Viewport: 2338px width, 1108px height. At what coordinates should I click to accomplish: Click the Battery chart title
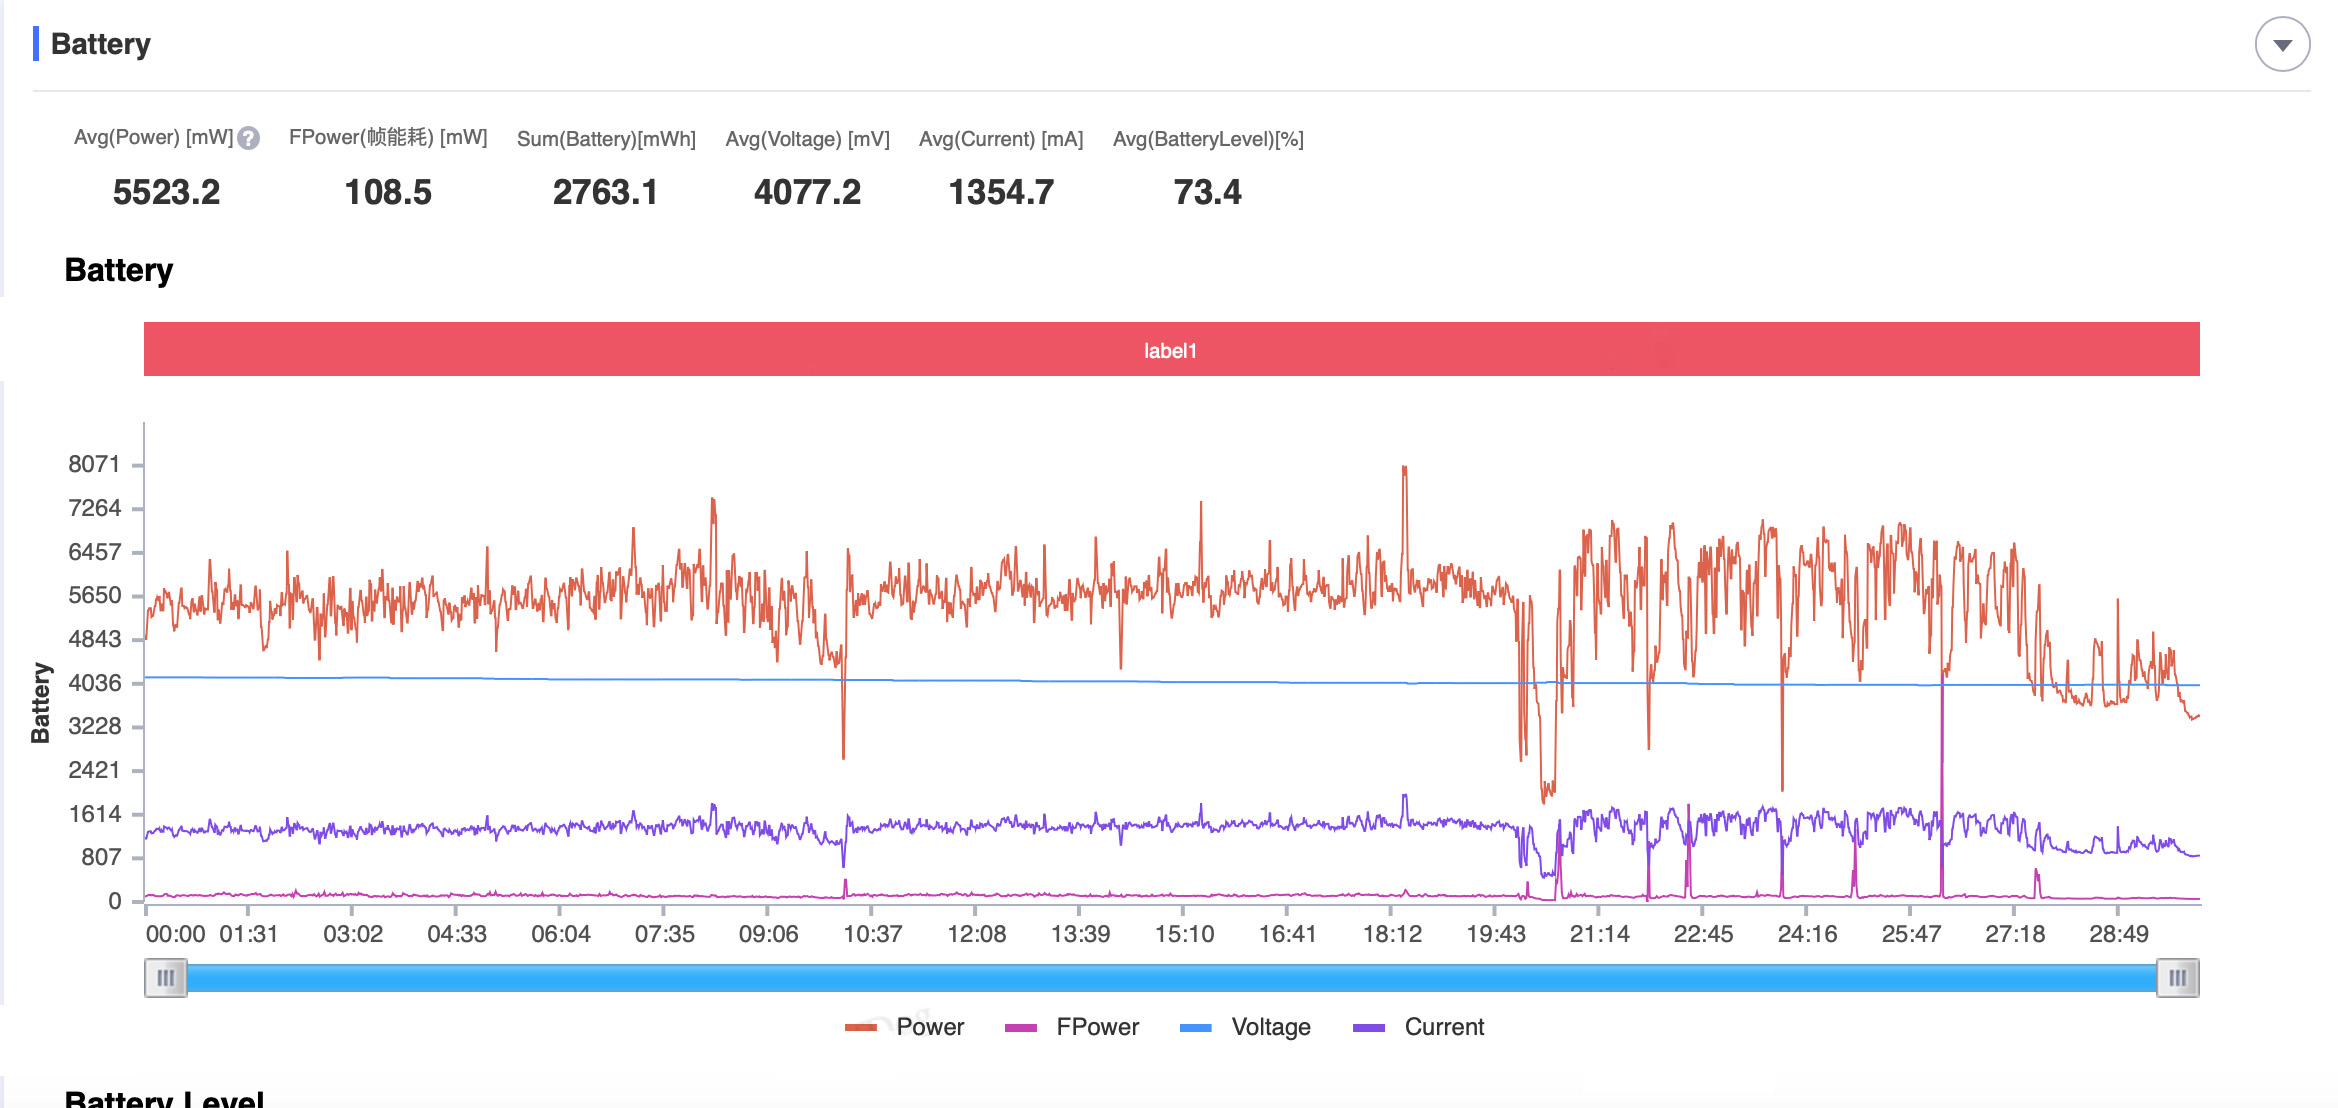pos(119,271)
